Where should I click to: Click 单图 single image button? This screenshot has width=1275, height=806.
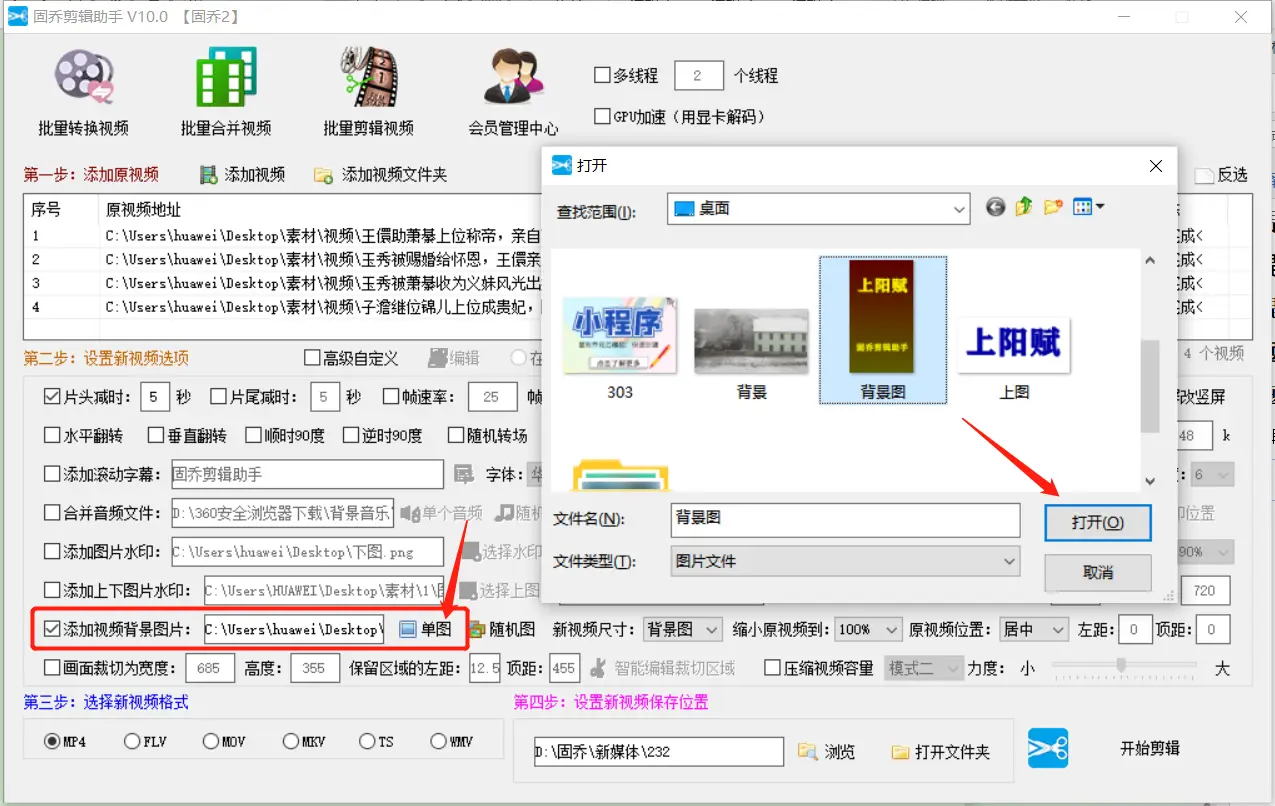(425, 629)
